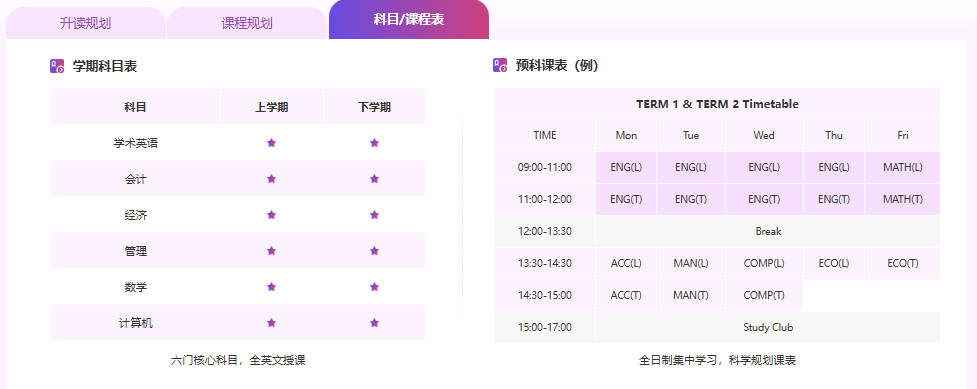The height and width of the screenshot is (389, 977).
Task: Click the Tue column header
Action: point(691,135)
